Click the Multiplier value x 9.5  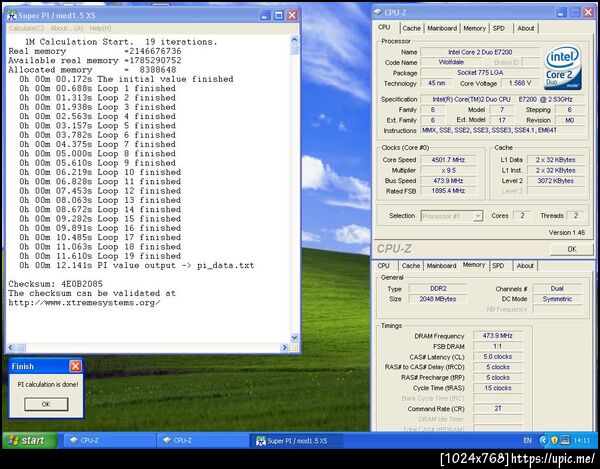[x=448, y=170]
